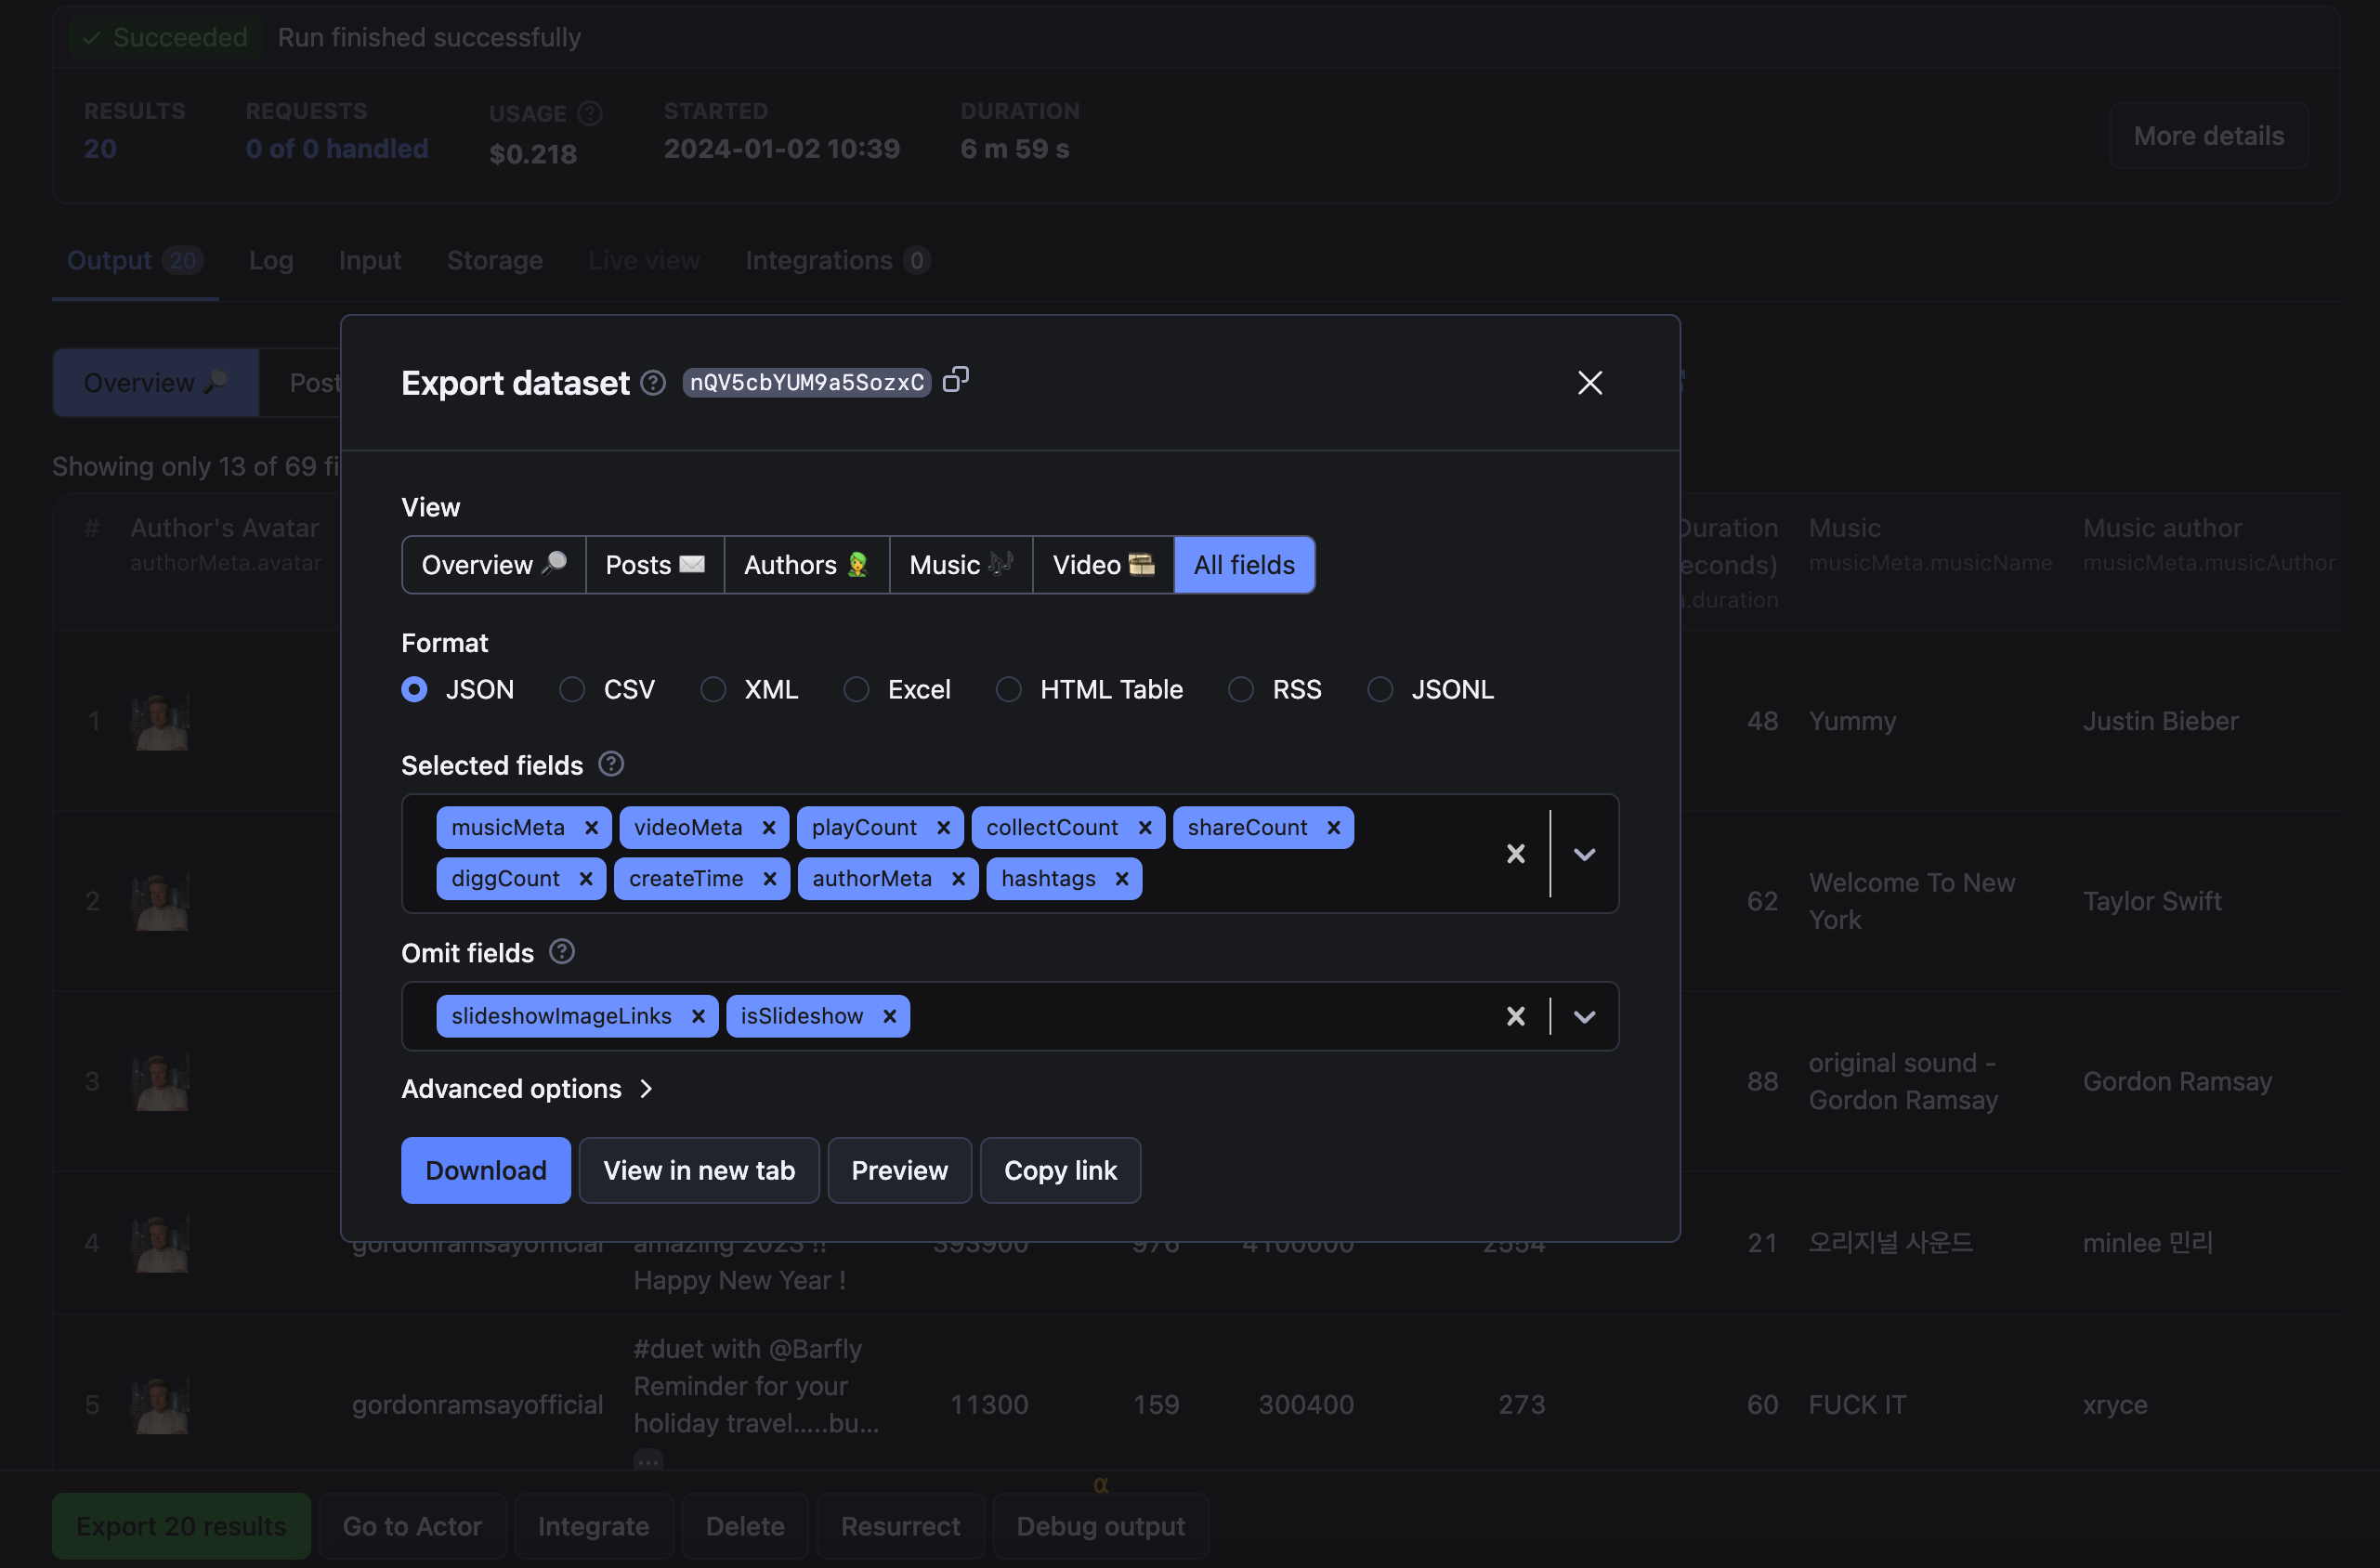Click the Omit fields help icon
Viewport: 2380px width, 1568px height.
point(562,951)
